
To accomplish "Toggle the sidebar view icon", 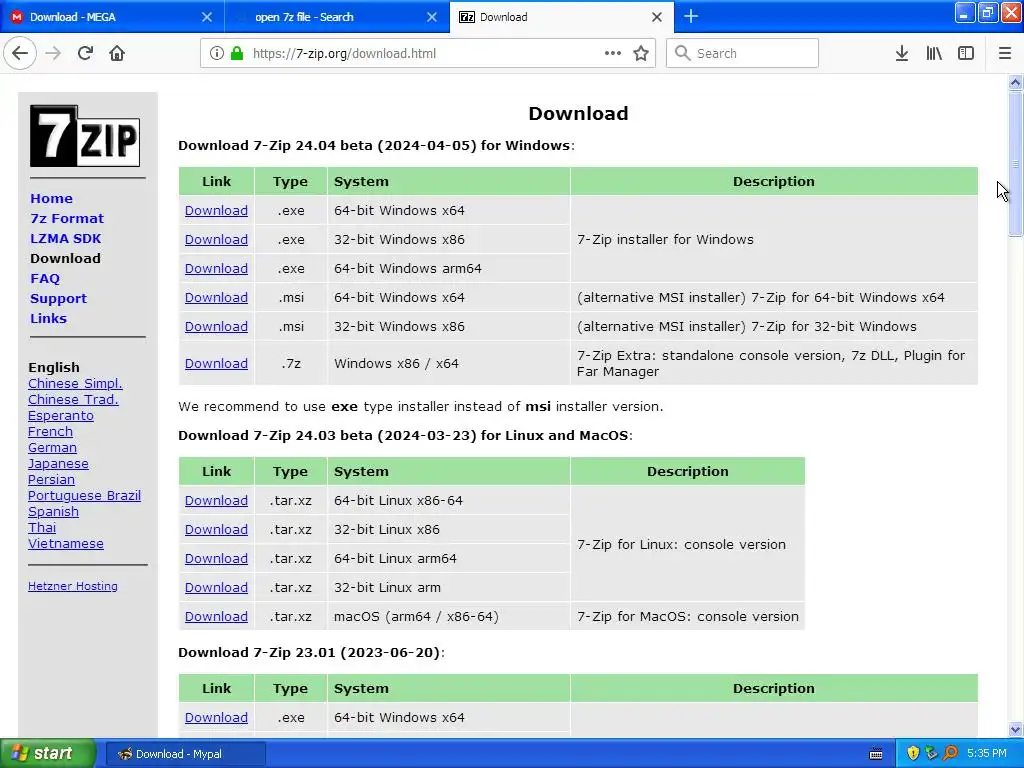I will tap(966, 54).
